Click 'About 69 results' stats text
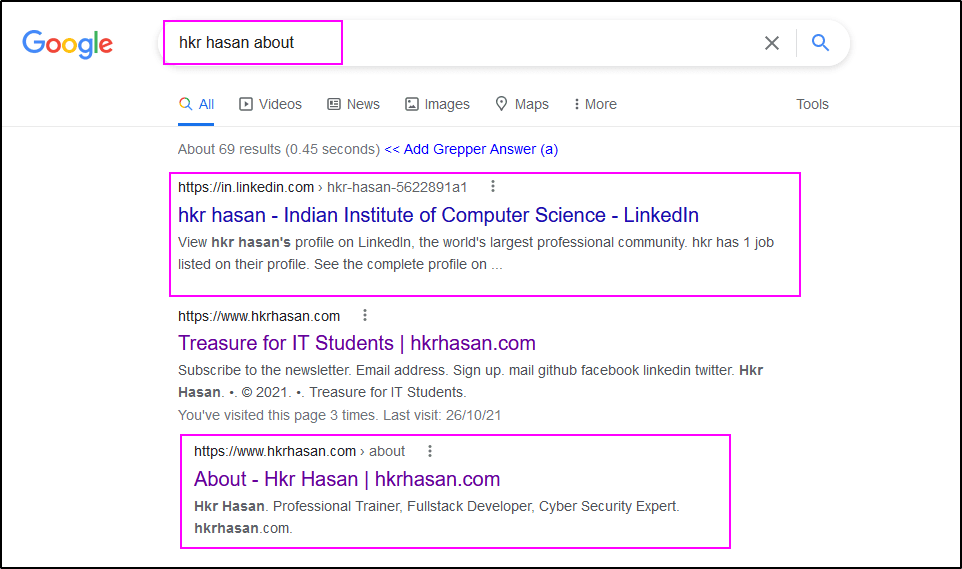The image size is (962, 569). coord(279,149)
